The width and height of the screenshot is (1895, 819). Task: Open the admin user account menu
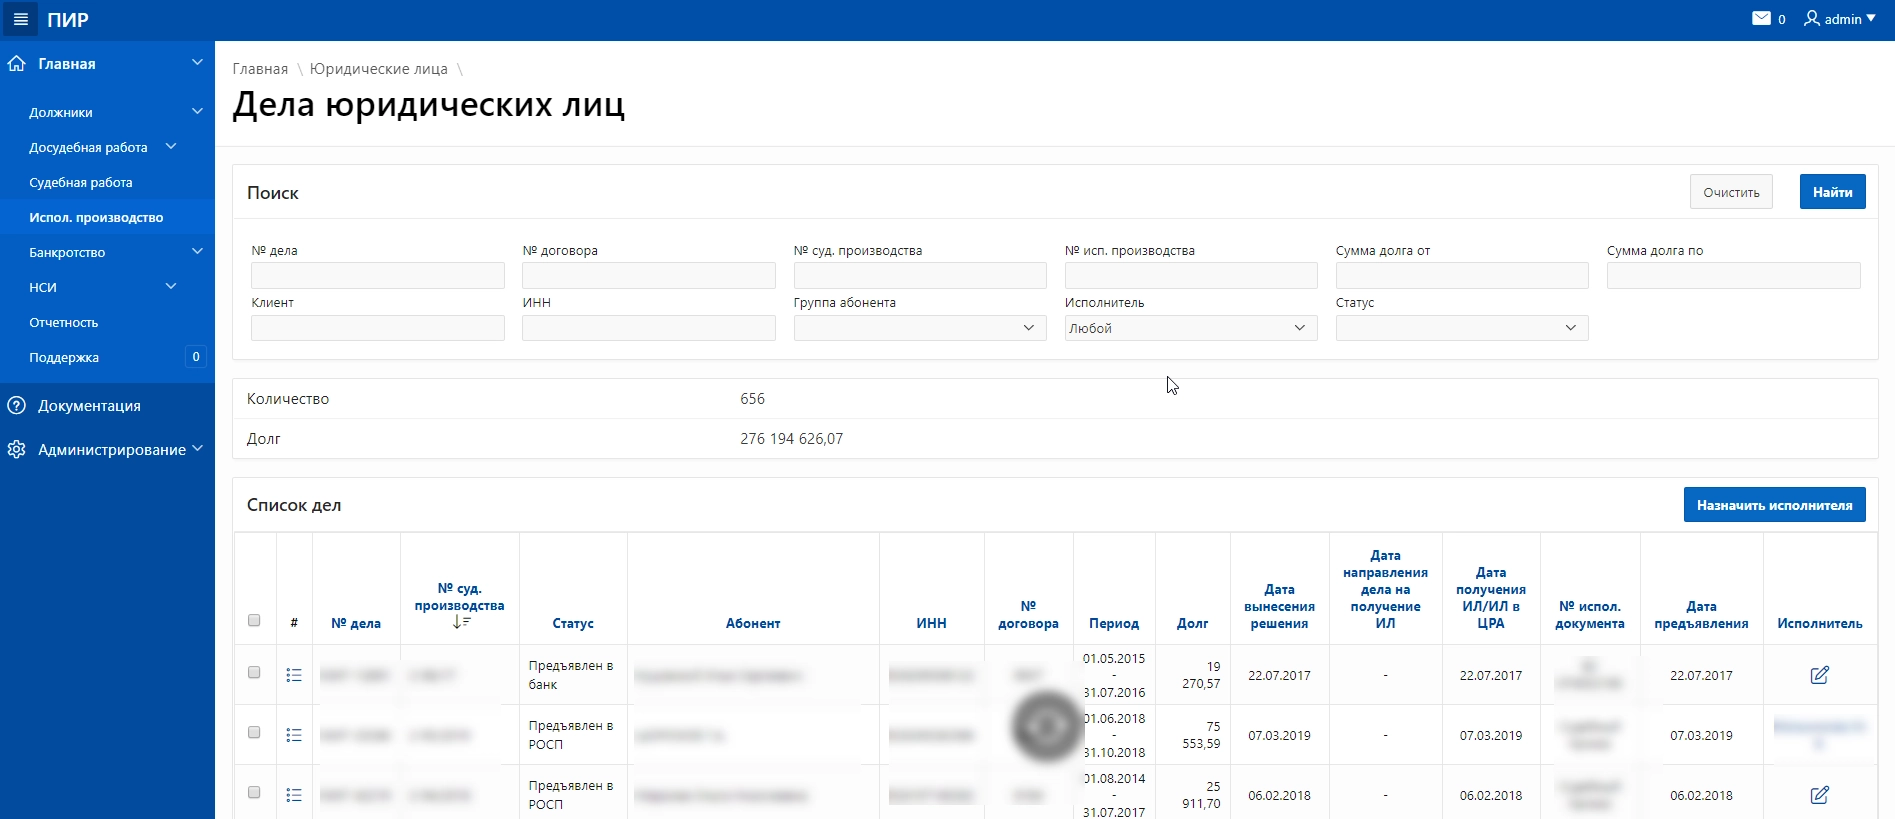(x=1840, y=19)
